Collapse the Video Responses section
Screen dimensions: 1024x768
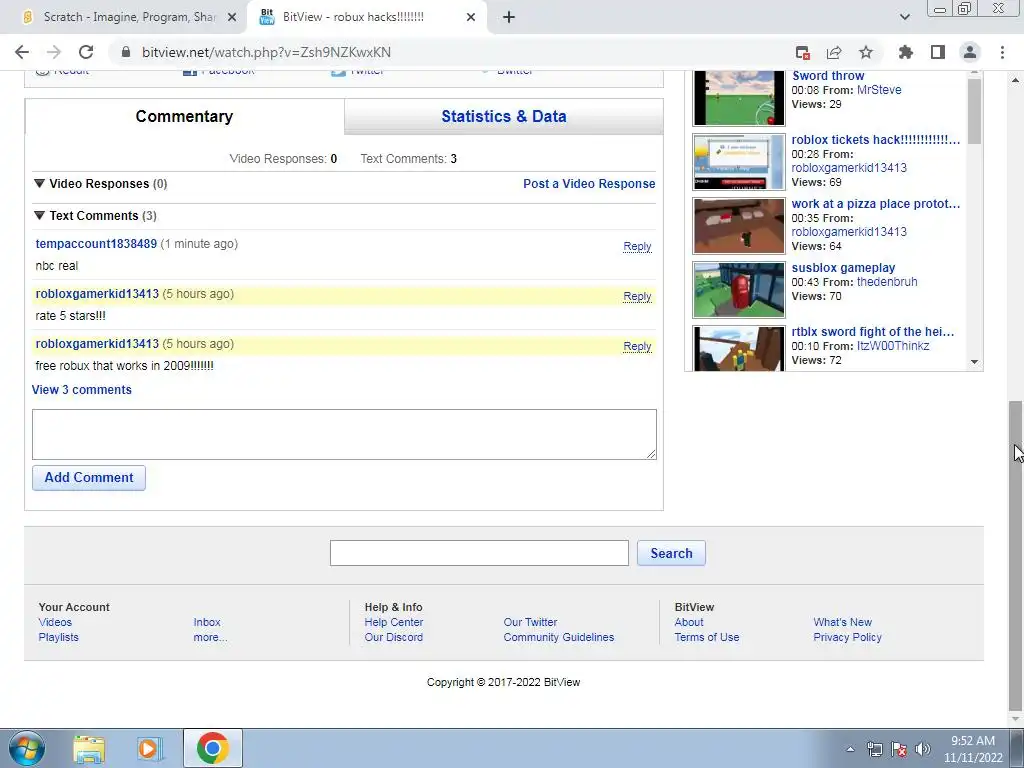tap(39, 184)
